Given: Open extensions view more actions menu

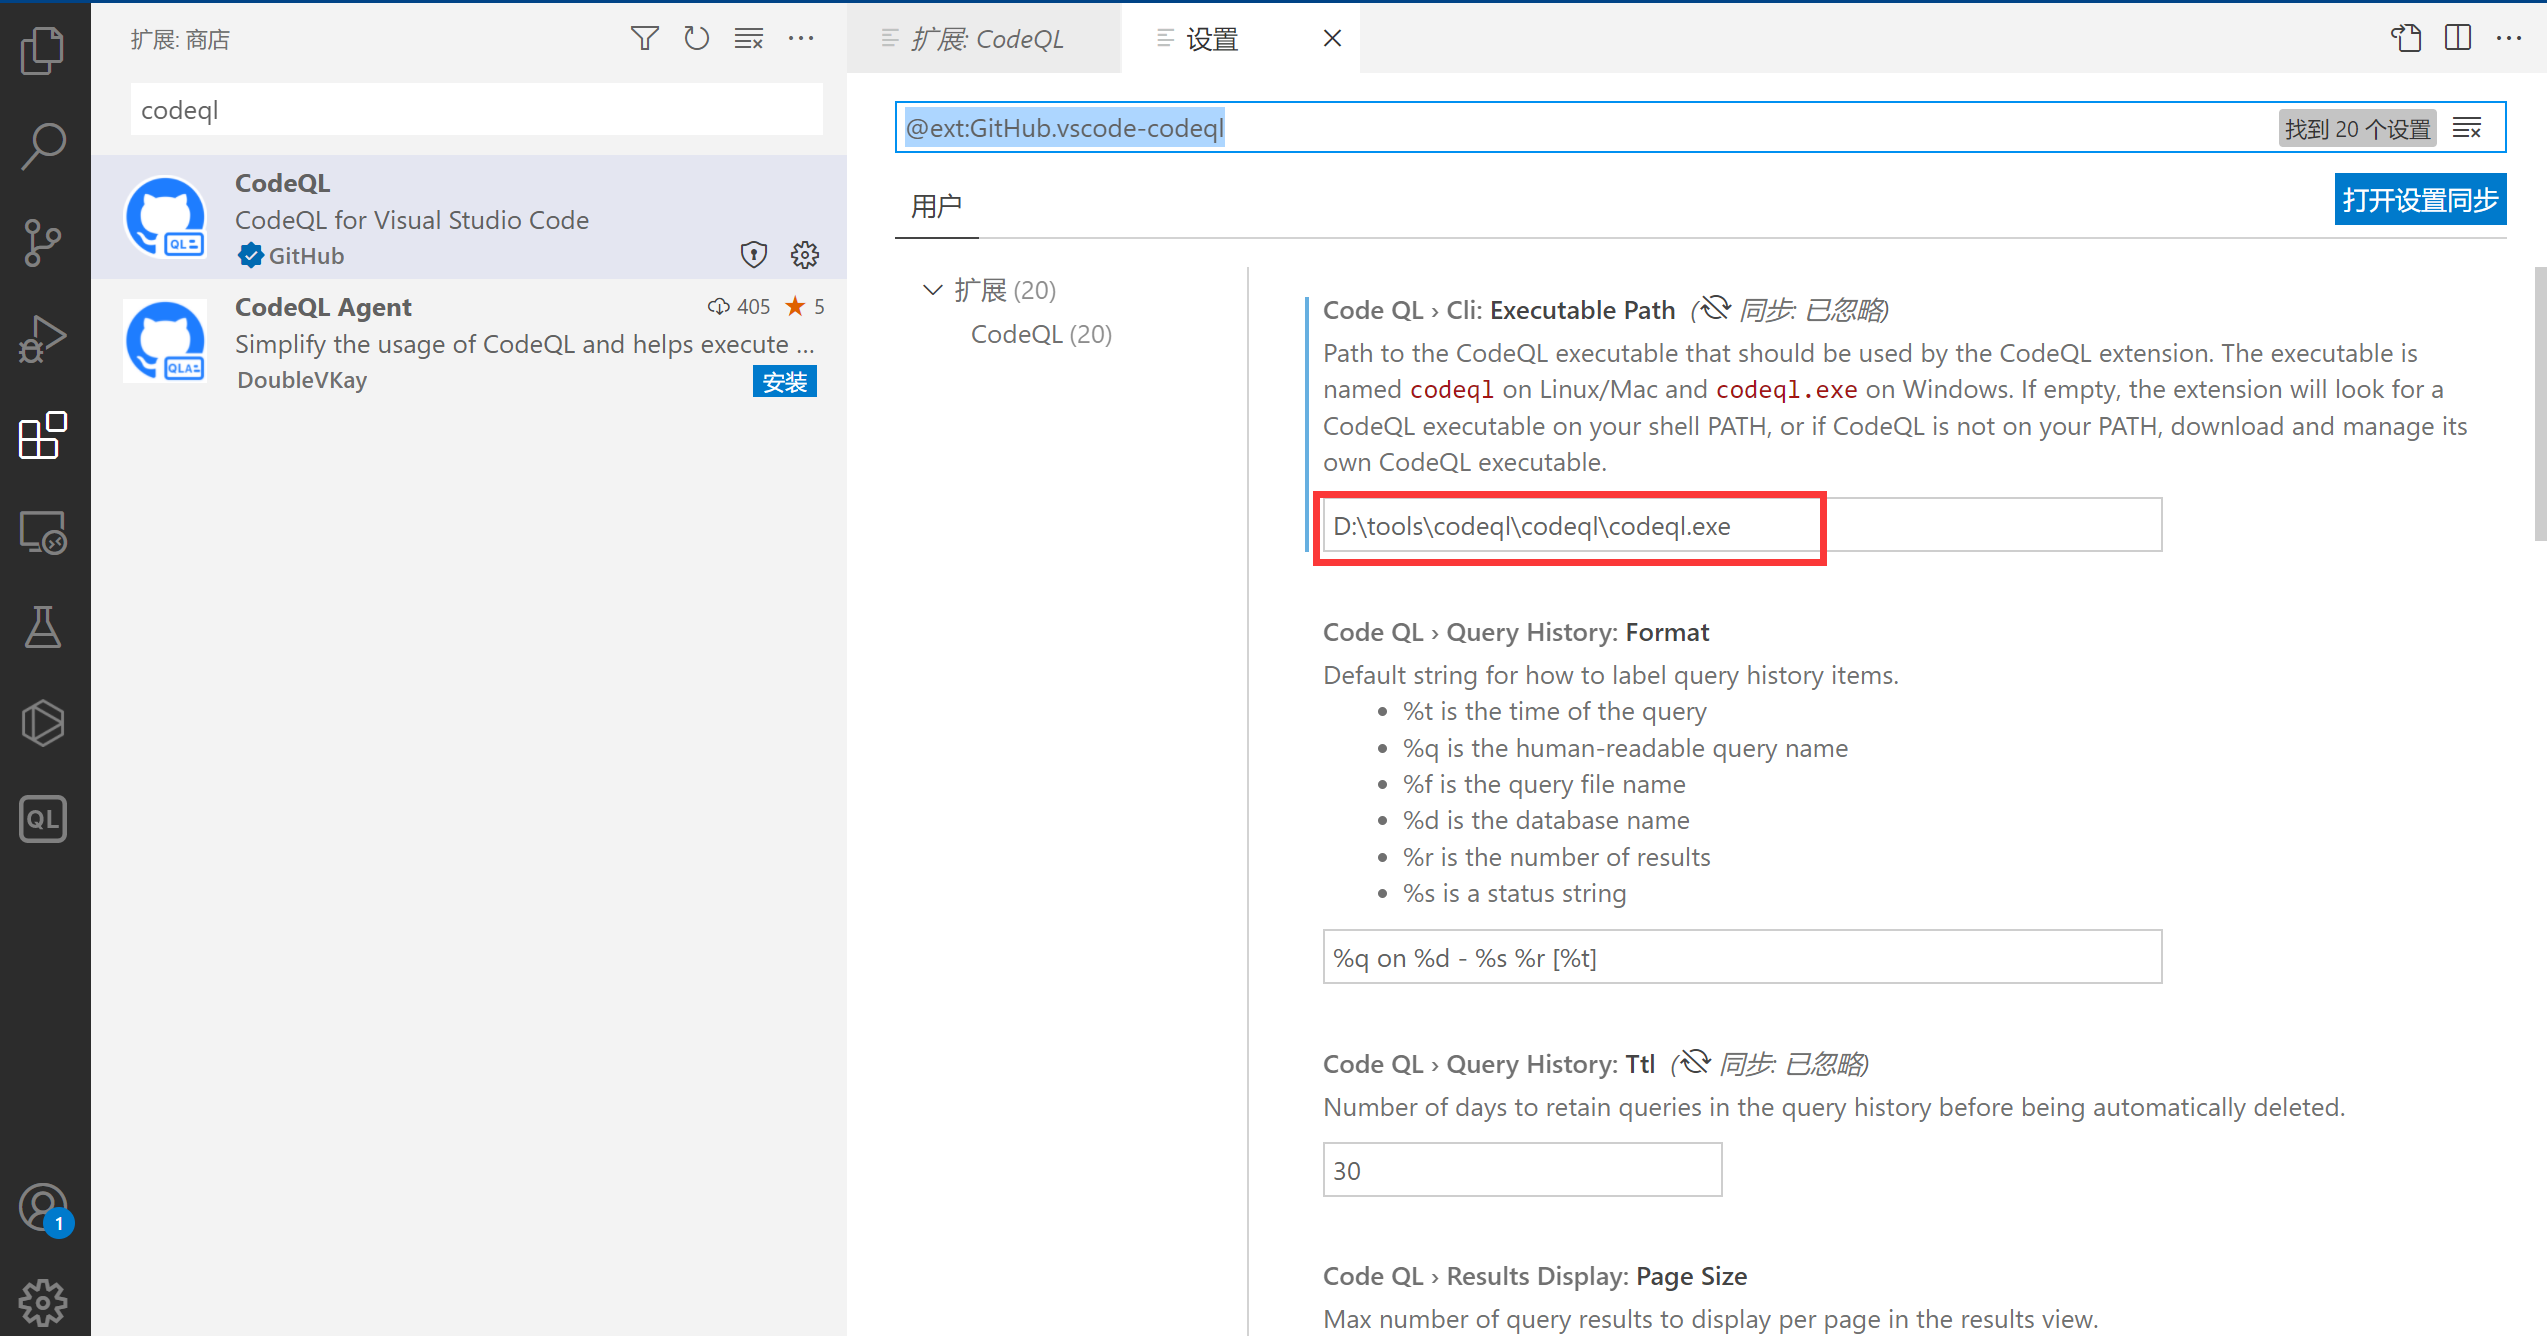Looking at the screenshot, I should click(x=801, y=39).
